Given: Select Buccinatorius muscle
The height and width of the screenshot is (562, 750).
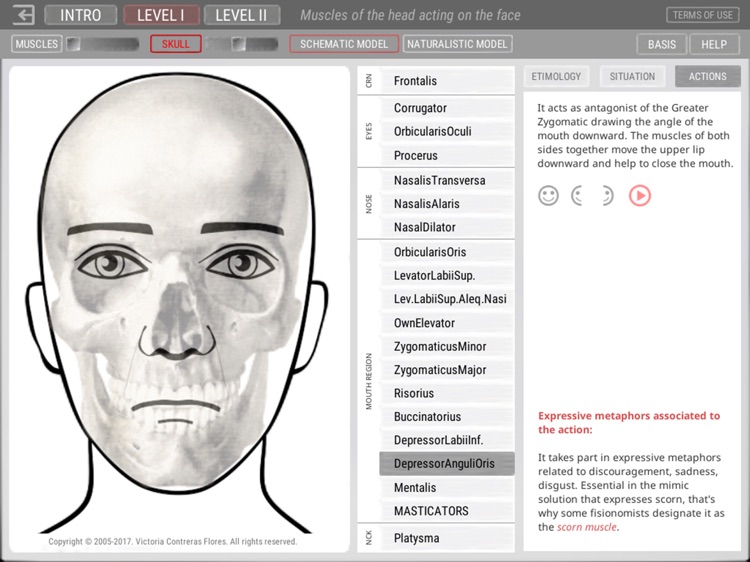Looking at the screenshot, I should pos(447,417).
